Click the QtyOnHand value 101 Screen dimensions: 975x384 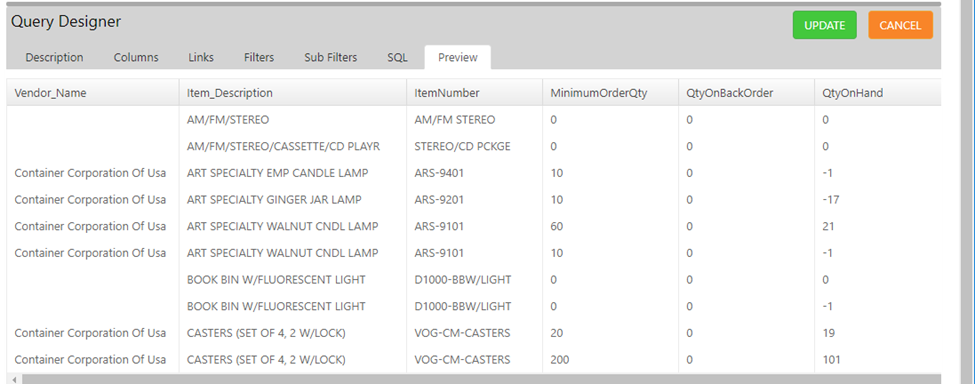pyautogui.click(x=831, y=360)
